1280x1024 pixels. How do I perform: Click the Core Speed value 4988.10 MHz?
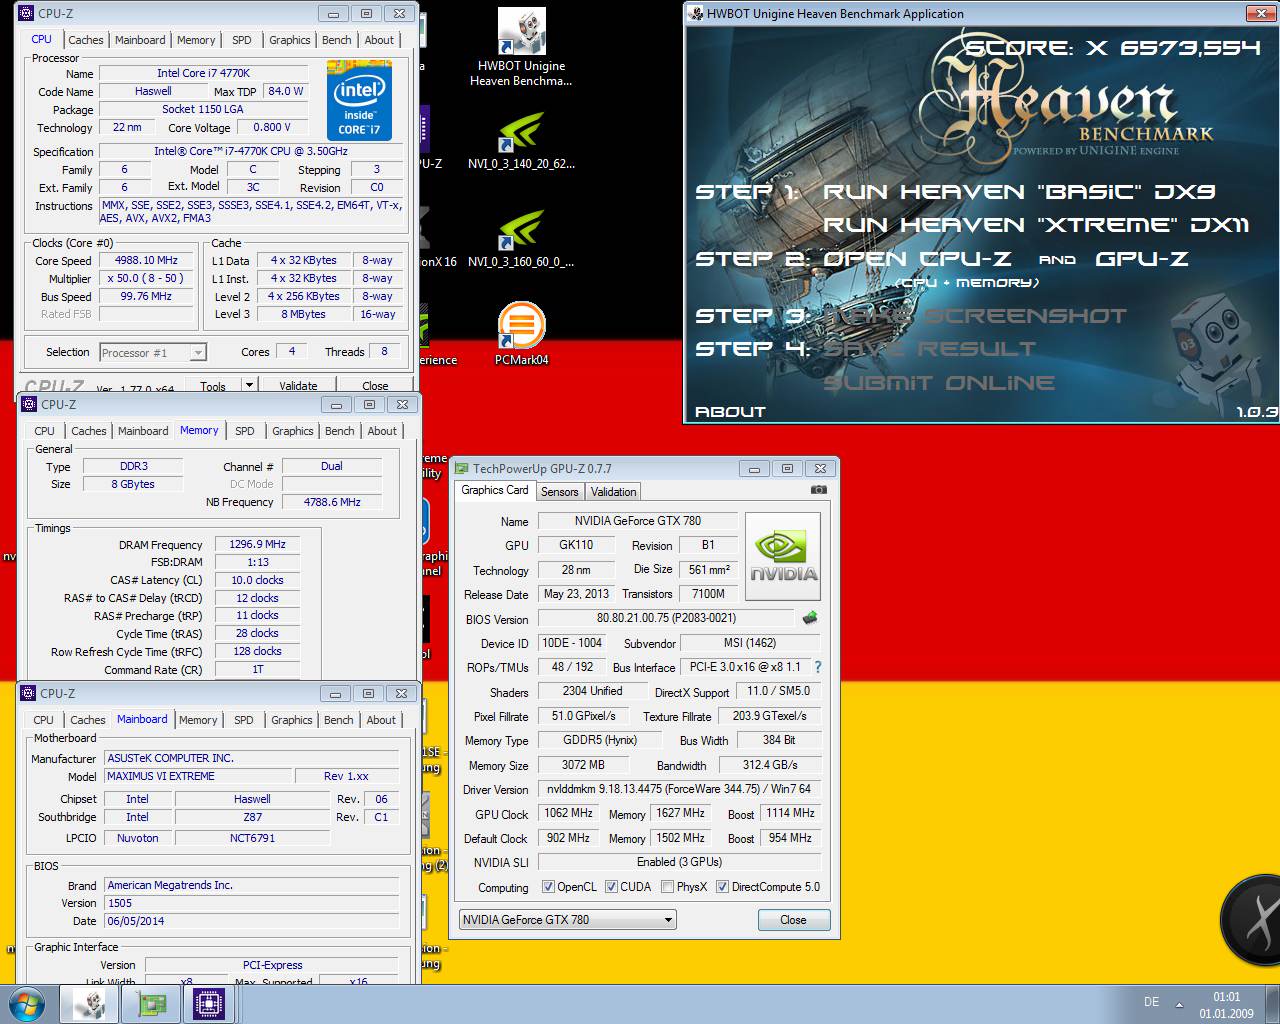coord(148,260)
